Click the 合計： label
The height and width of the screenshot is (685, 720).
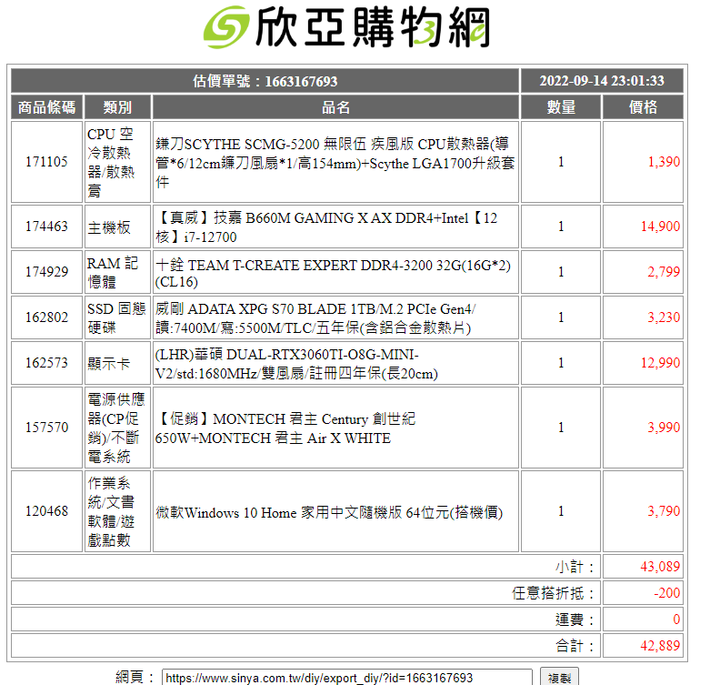click(x=575, y=646)
